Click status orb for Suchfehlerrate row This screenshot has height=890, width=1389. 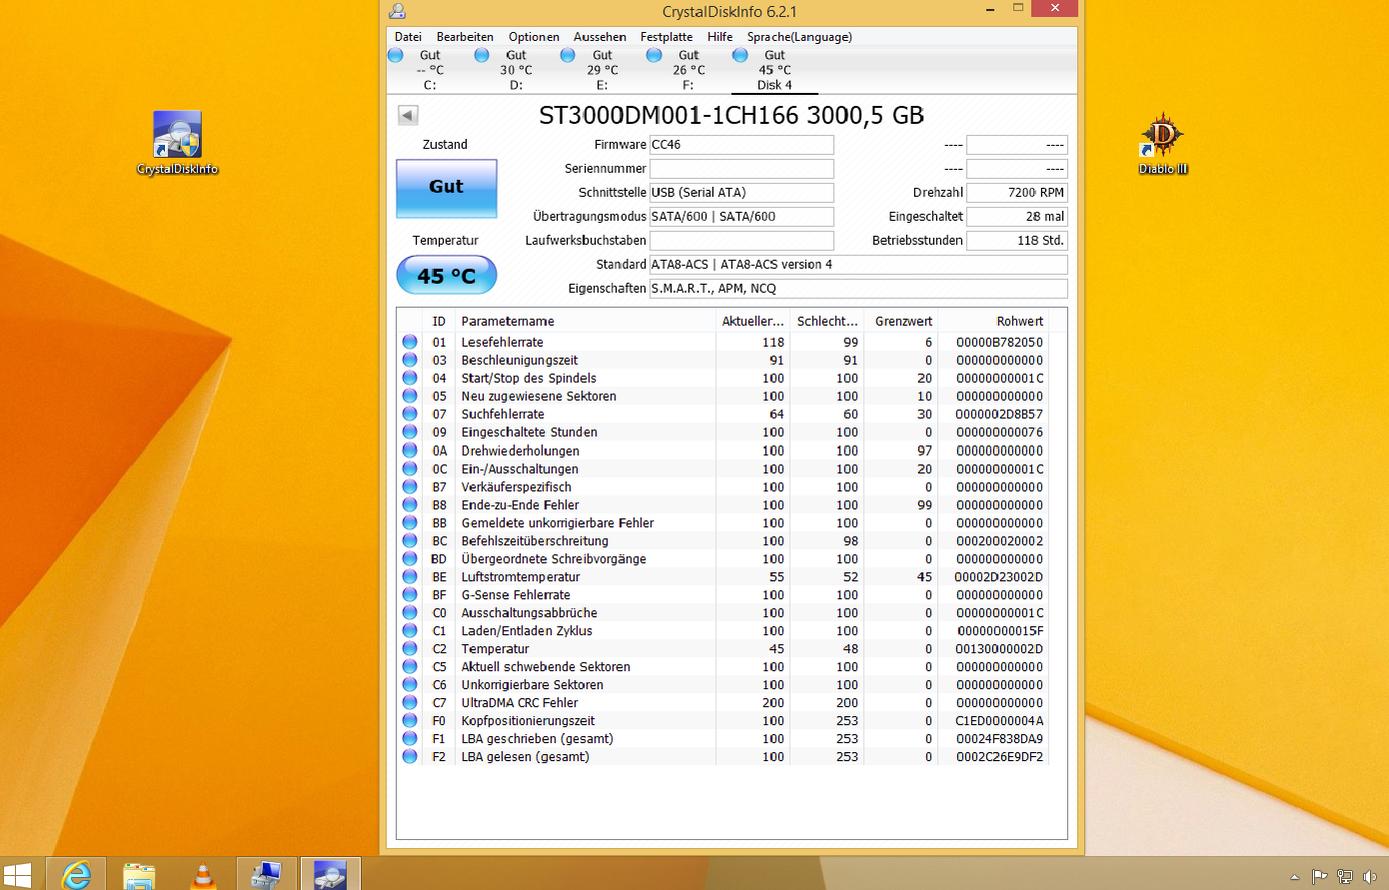(410, 414)
